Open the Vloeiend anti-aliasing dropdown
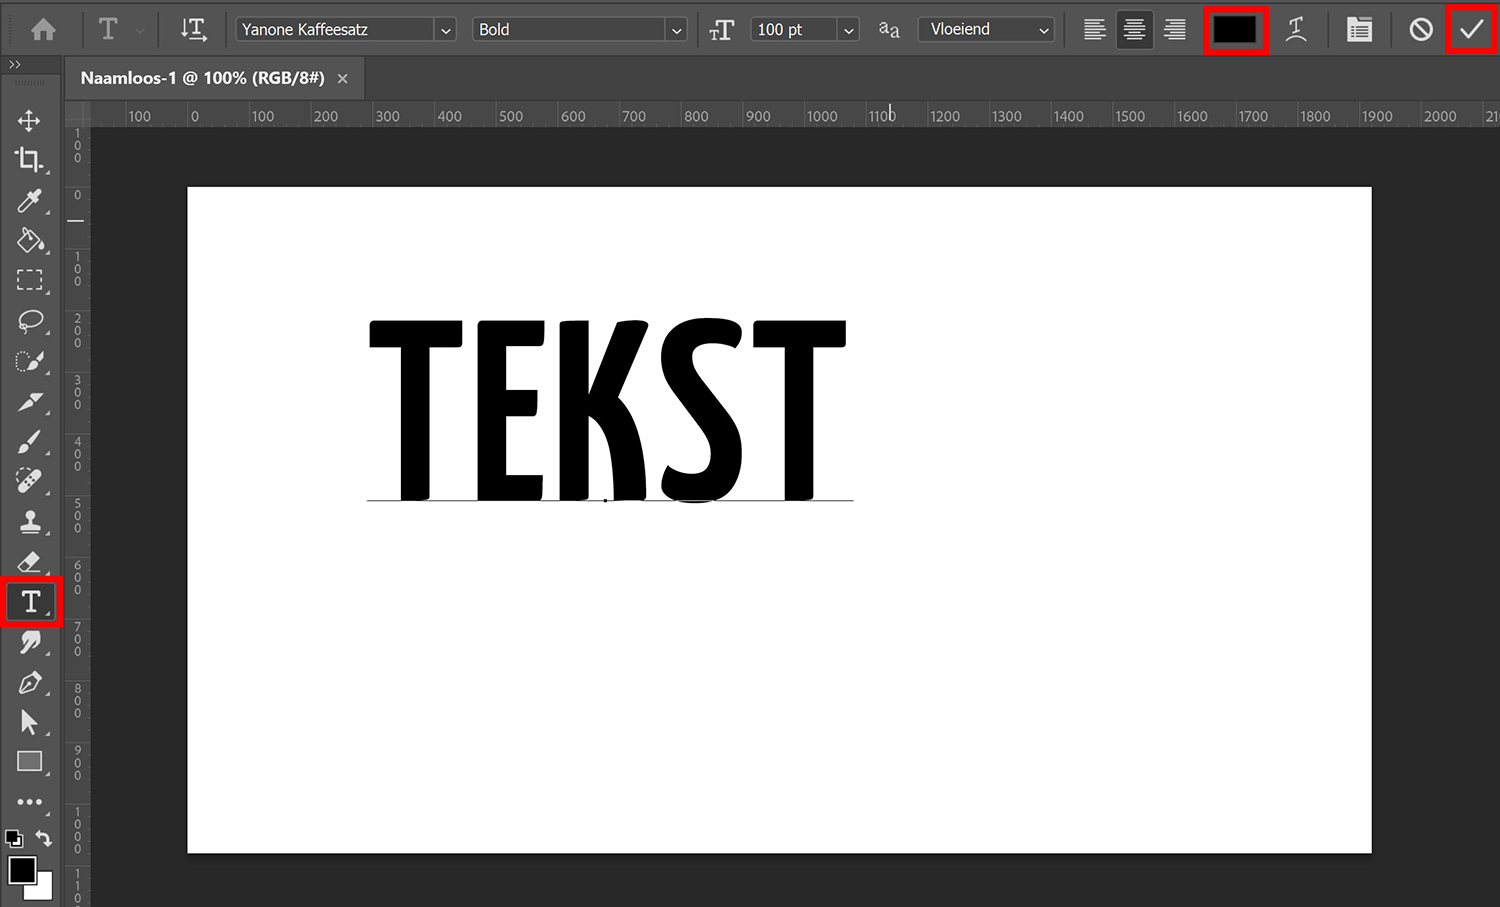1500x907 pixels. 1044,29
